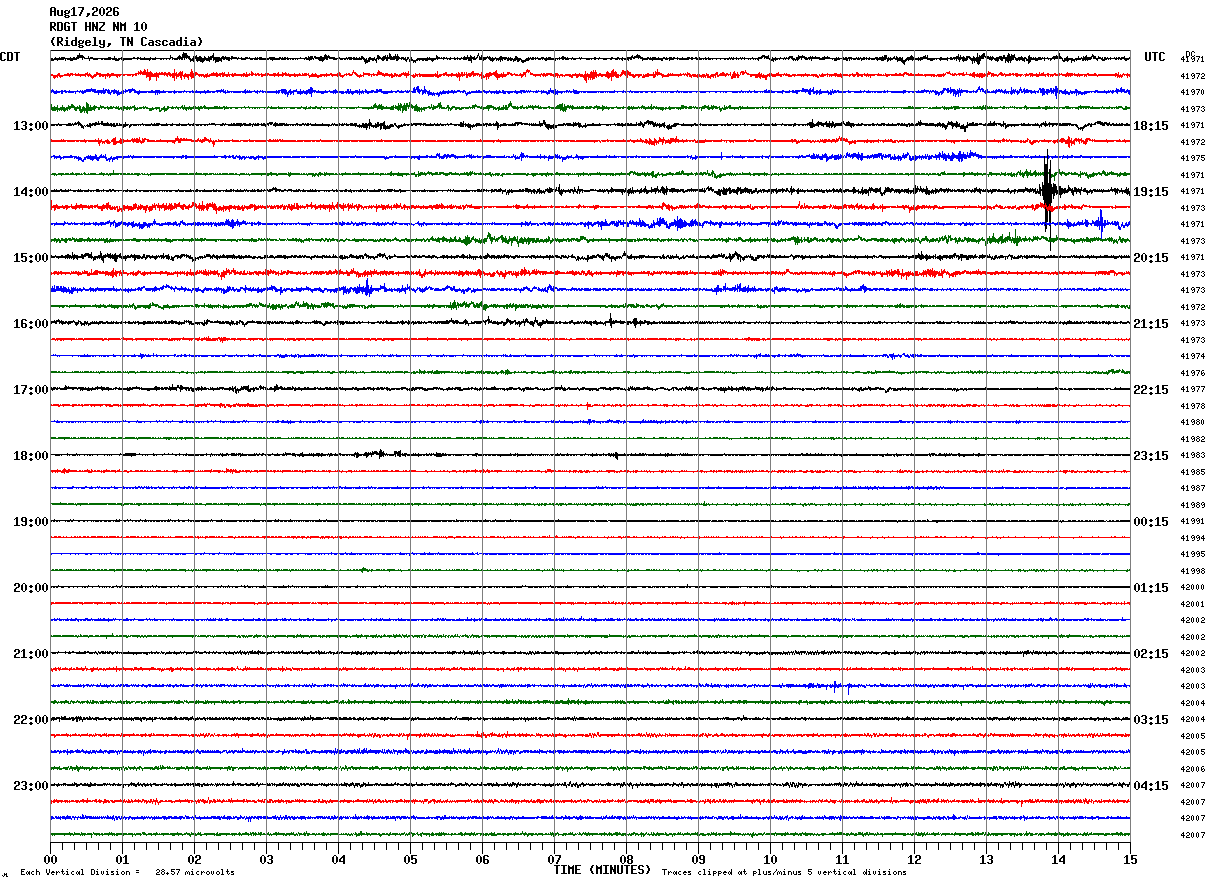Viewport: 1210px width, 886px height.
Task: Select the 19:15 UTC time label
Action: pyautogui.click(x=1151, y=192)
